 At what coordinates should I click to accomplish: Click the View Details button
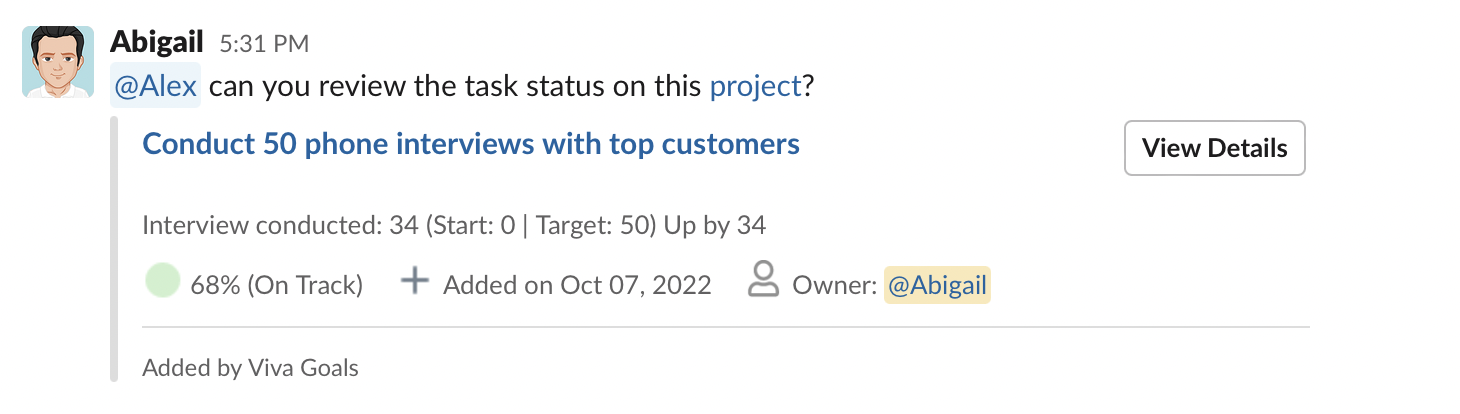tap(1215, 148)
